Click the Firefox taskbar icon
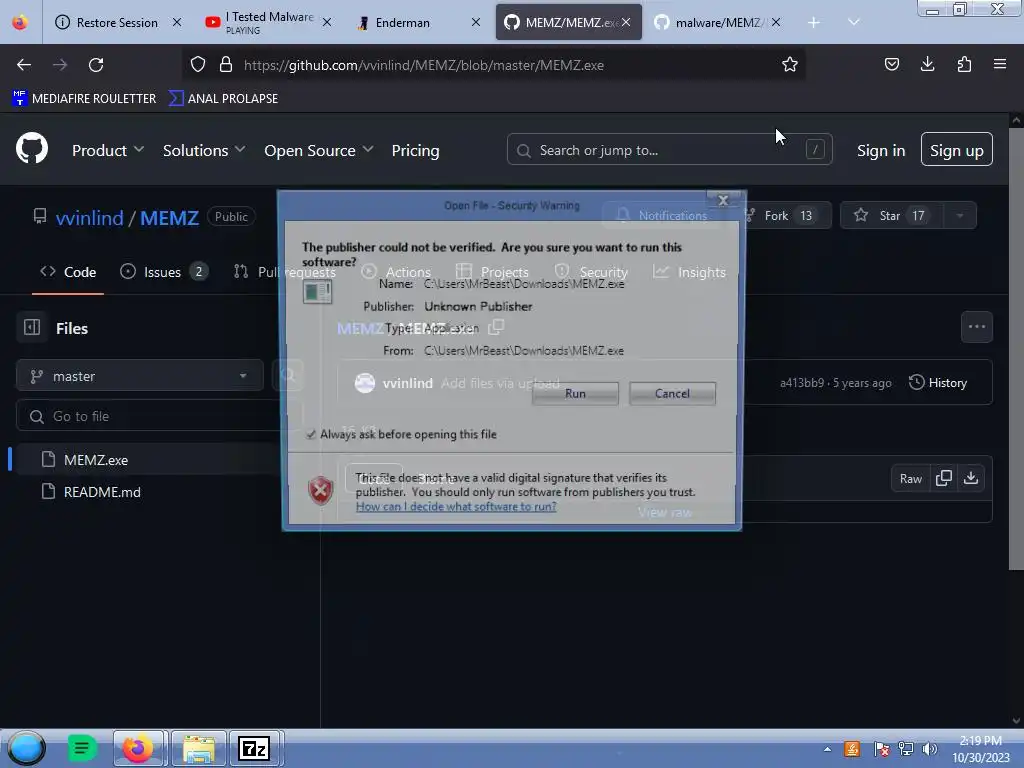 coord(138,748)
